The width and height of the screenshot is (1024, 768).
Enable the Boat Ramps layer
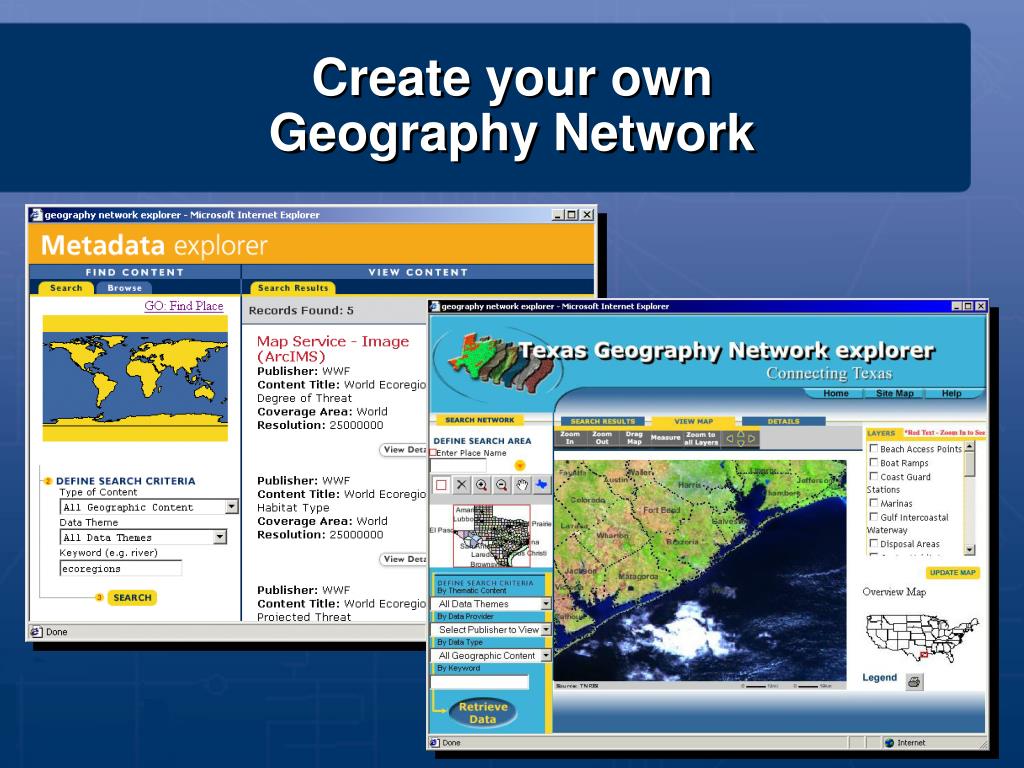point(873,462)
